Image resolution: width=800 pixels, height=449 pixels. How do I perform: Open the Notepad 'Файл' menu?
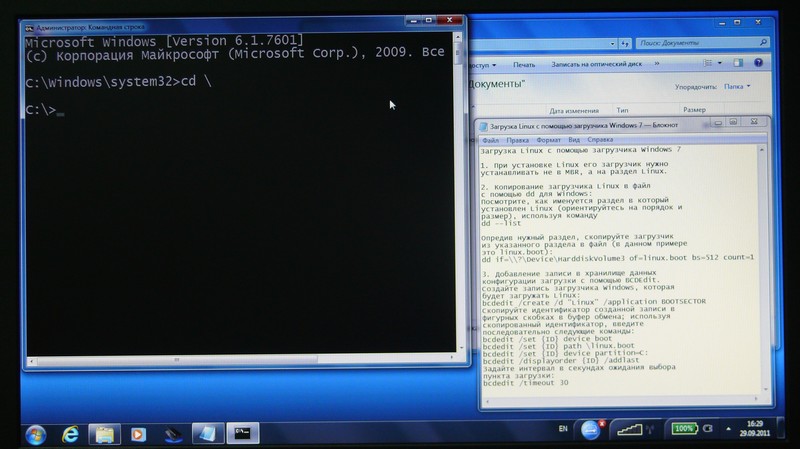(490, 140)
